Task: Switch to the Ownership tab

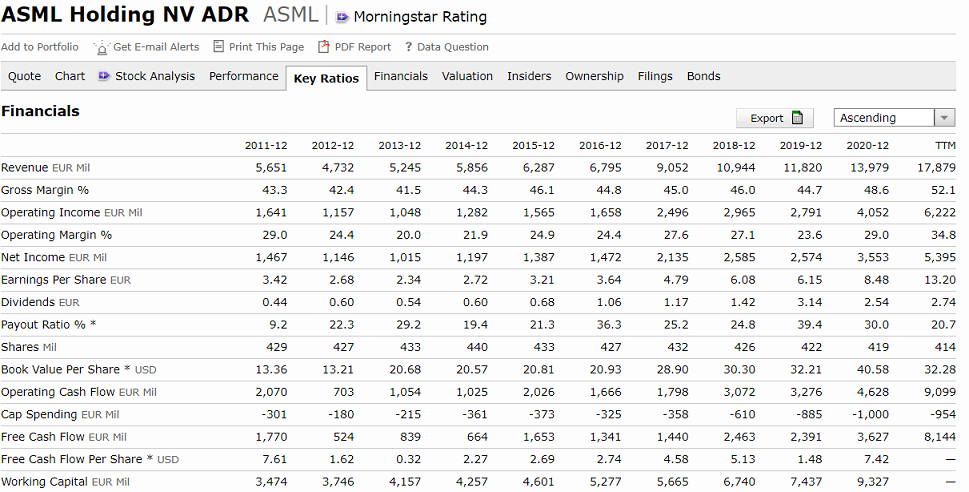Action: coord(594,77)
